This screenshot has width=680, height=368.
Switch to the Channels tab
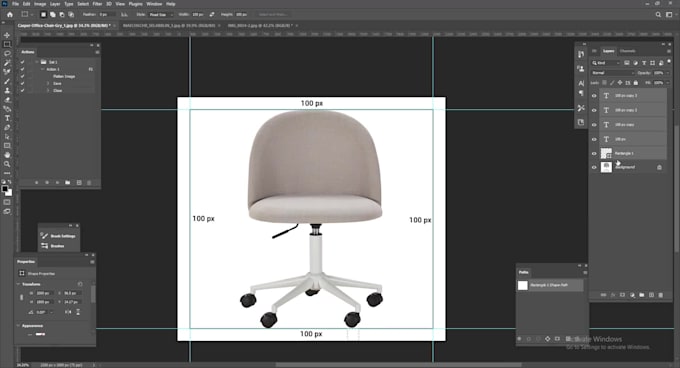point(628,51)
